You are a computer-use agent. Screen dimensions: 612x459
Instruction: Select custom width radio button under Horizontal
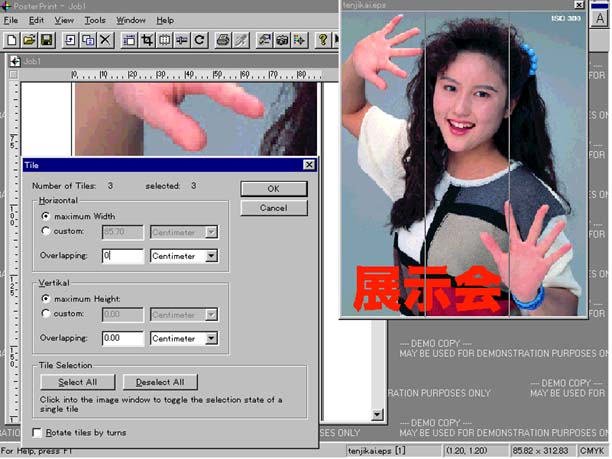(x=45, y=231)
